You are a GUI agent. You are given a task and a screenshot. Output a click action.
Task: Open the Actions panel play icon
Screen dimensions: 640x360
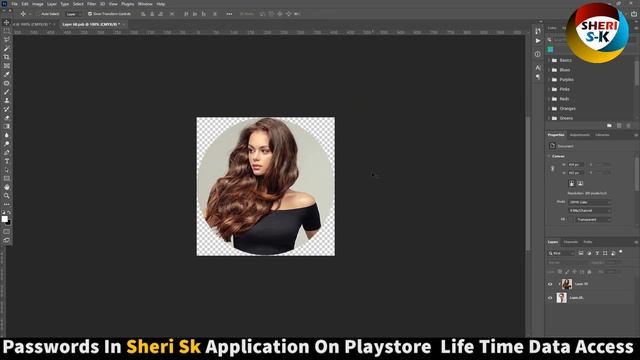click(538, 41)
